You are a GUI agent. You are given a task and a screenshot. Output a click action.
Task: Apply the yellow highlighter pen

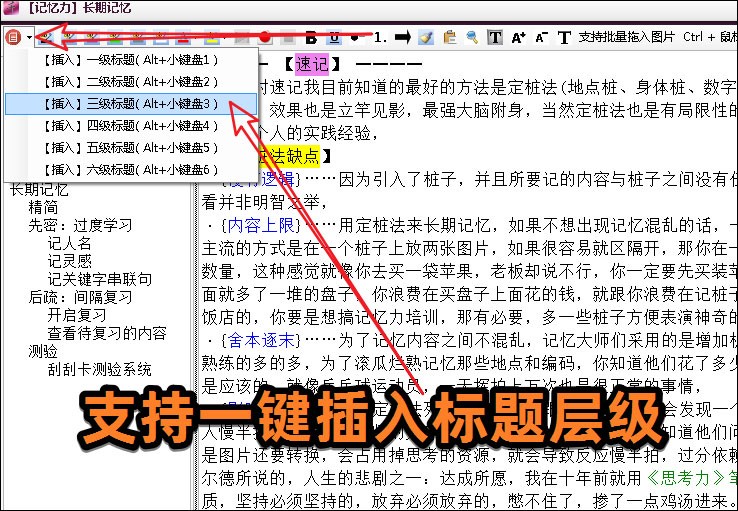tap(211, 37)
